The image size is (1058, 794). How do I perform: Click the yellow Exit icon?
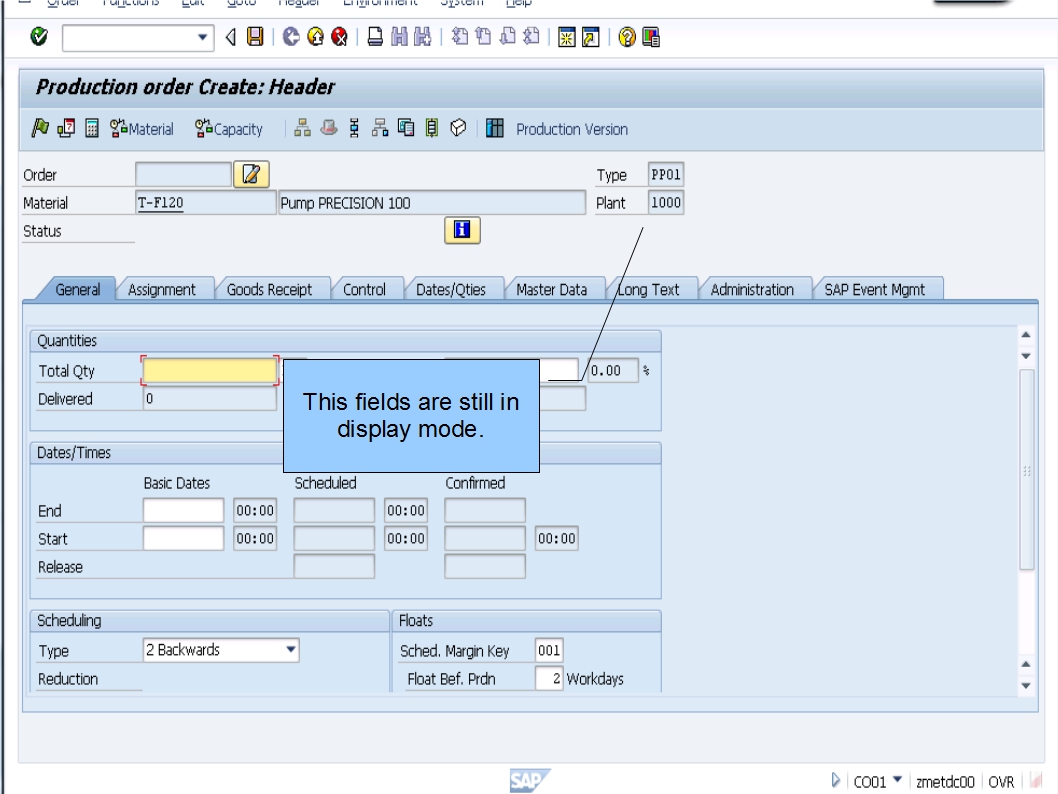pyautogui.click(x=315, y=36)
